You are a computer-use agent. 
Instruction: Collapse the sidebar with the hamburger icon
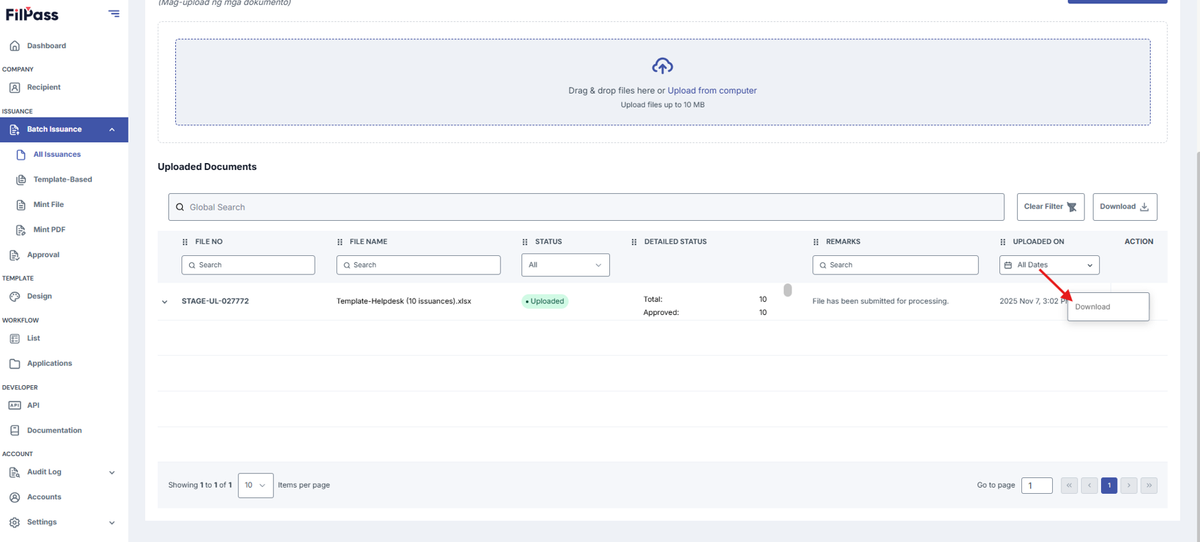point(114,13)
